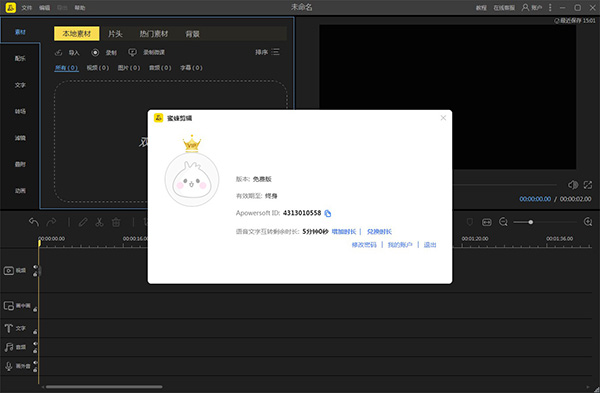
Task: Click the BeeCut logo in the title bar
Action: pyautogui.click(x=11, y=7)
